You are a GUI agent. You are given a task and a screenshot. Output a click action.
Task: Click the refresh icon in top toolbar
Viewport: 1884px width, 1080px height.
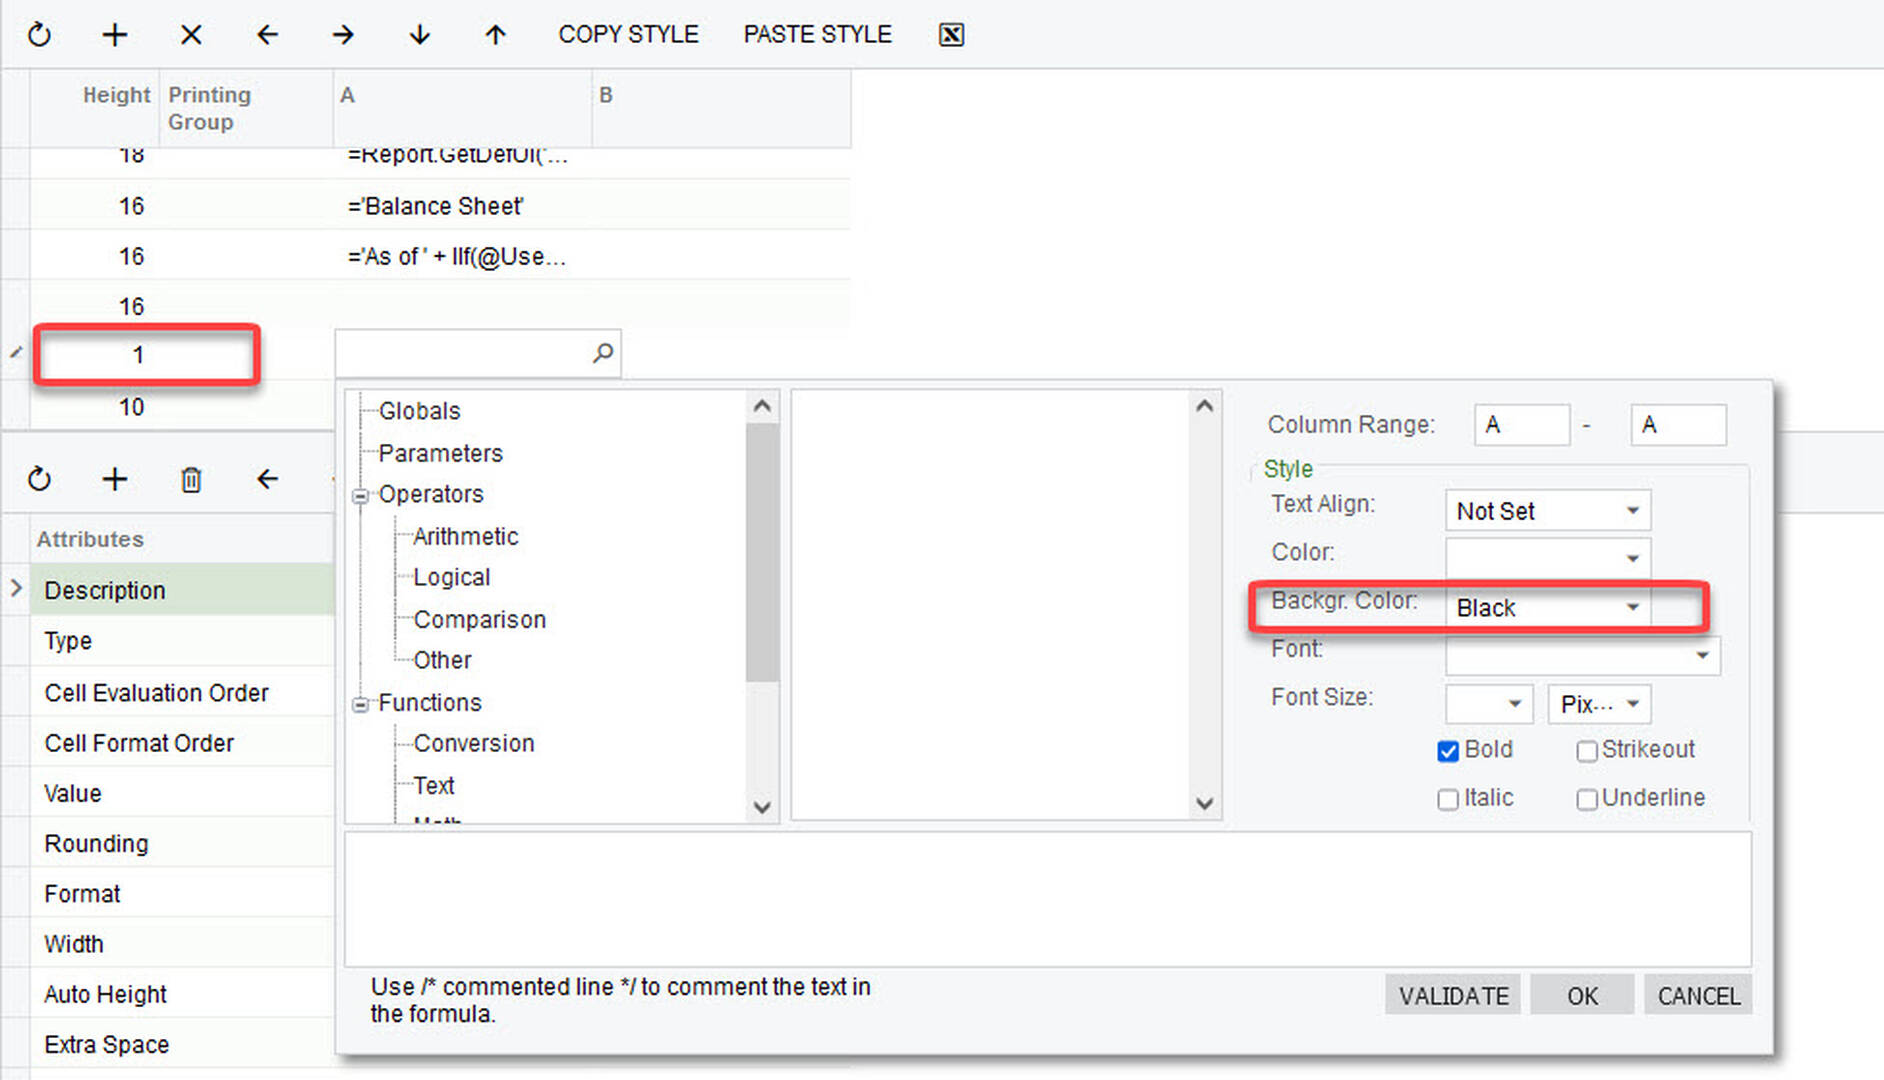39,35
